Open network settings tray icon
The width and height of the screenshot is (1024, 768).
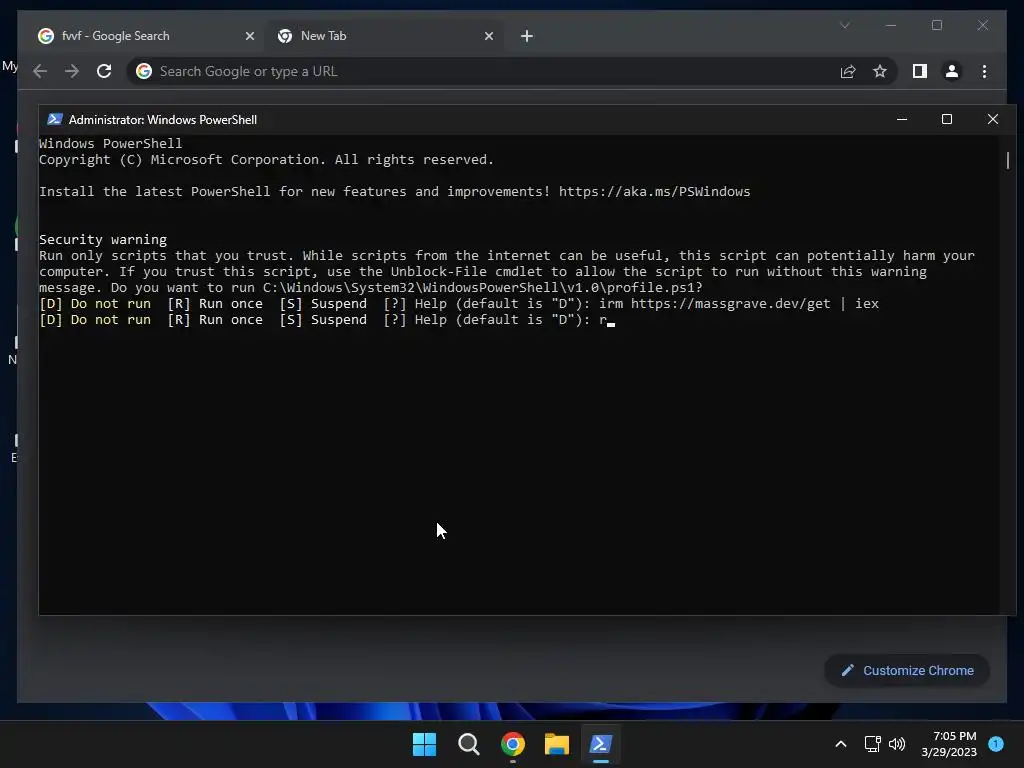872,744
